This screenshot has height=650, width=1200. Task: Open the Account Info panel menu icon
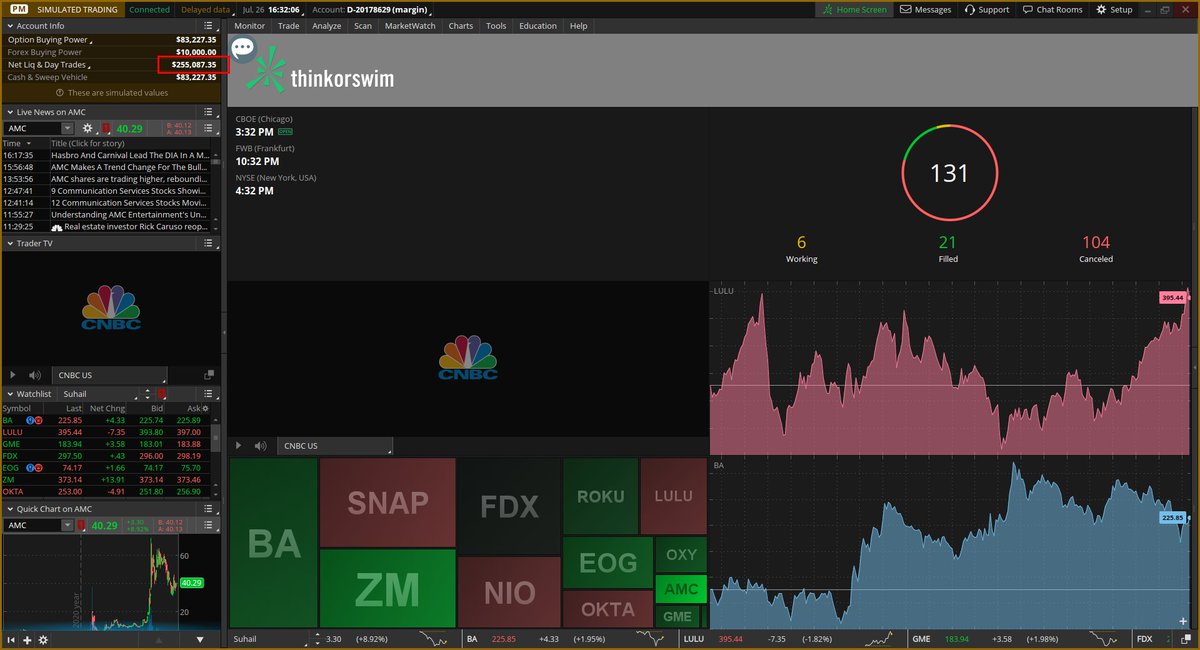[x=209, y=25]
